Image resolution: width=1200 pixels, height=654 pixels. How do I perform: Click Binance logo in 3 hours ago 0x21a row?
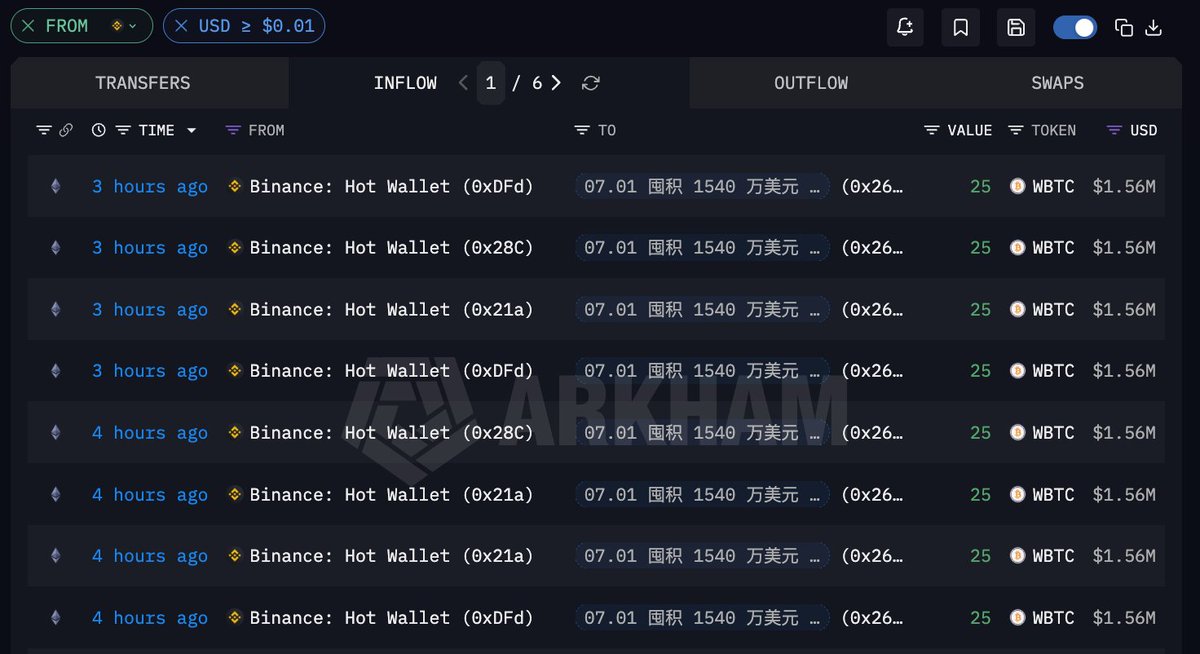pyautogui.click(x=235, y=309)
